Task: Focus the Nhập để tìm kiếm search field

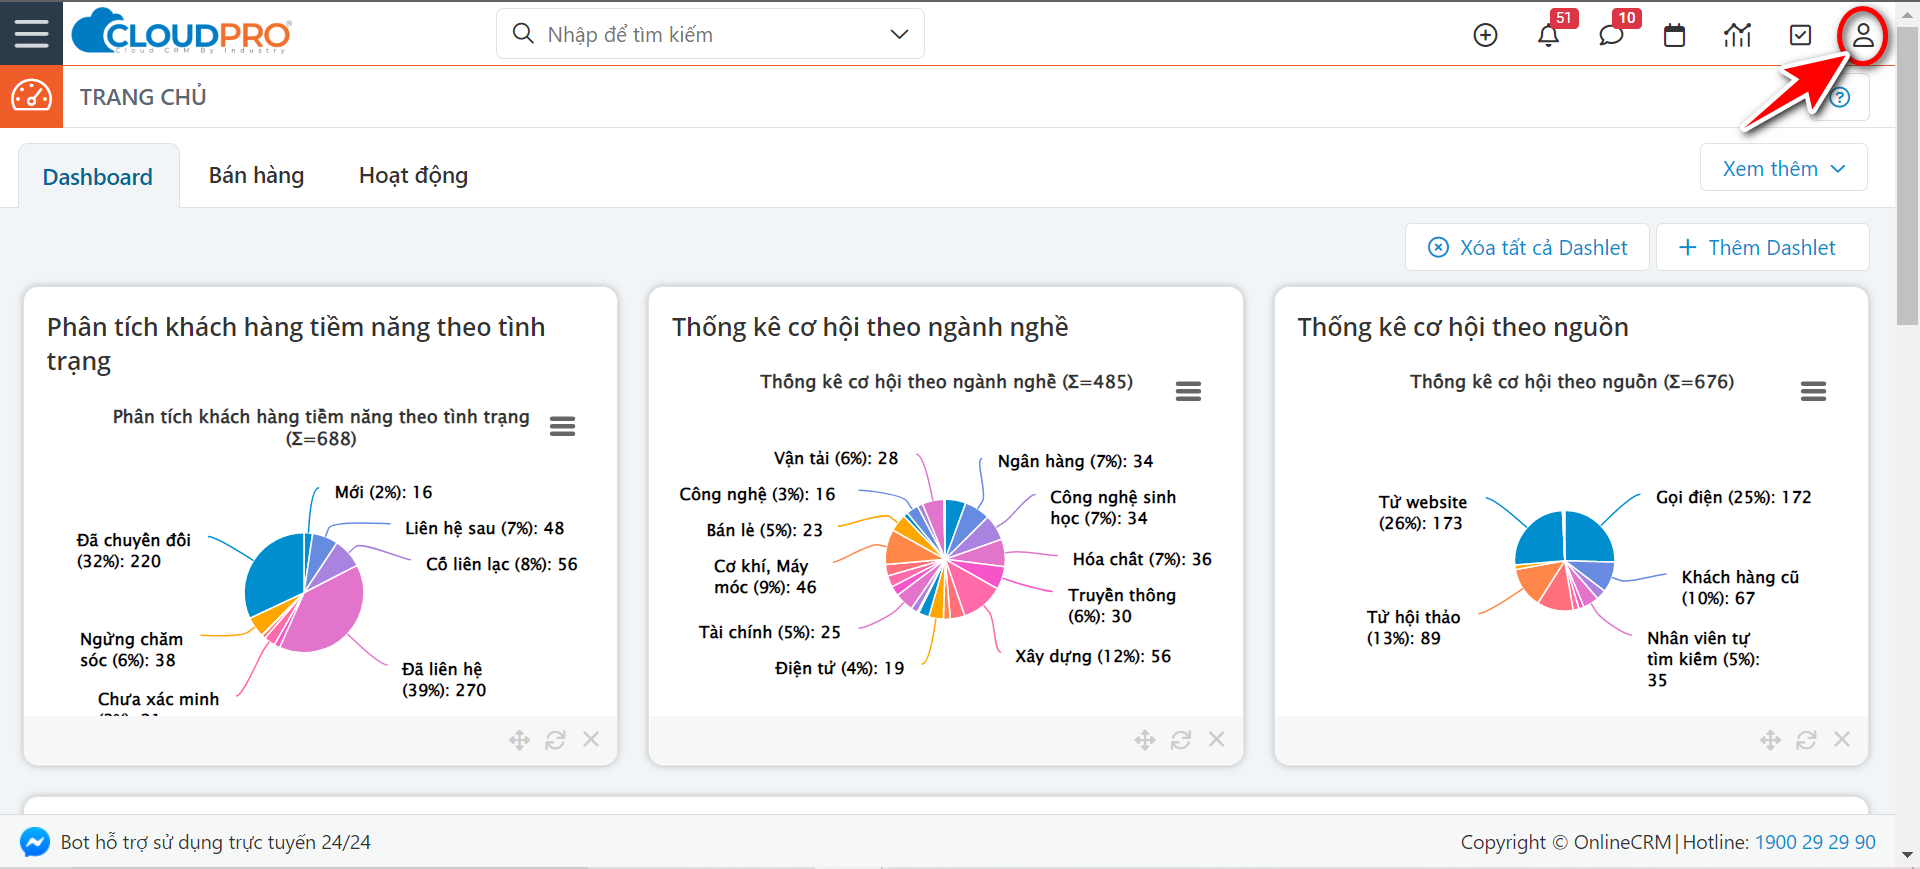Action: pos(710,34)
